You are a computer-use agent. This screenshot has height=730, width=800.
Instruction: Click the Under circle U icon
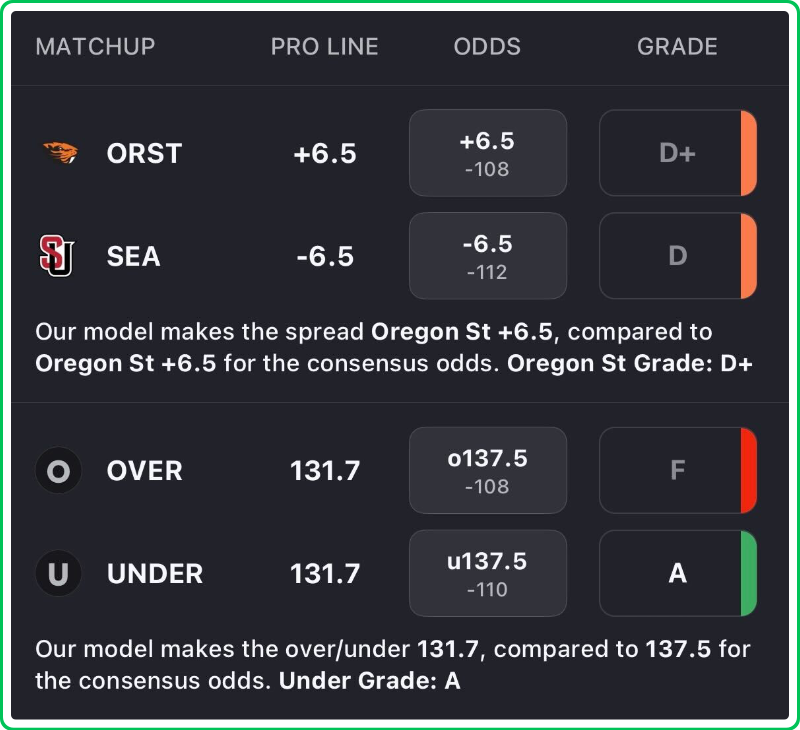click(x=58, y=574)
